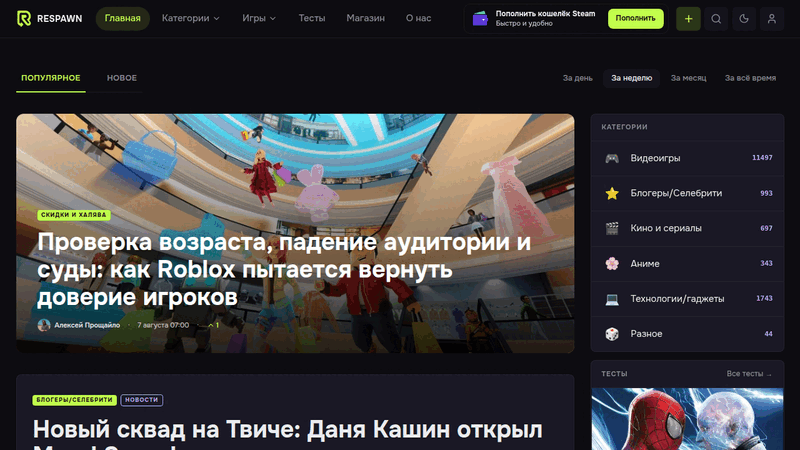The width and height of the screenshot is (800, 450).
Task: Filter by За день
Action: click(x=578, y=78)
